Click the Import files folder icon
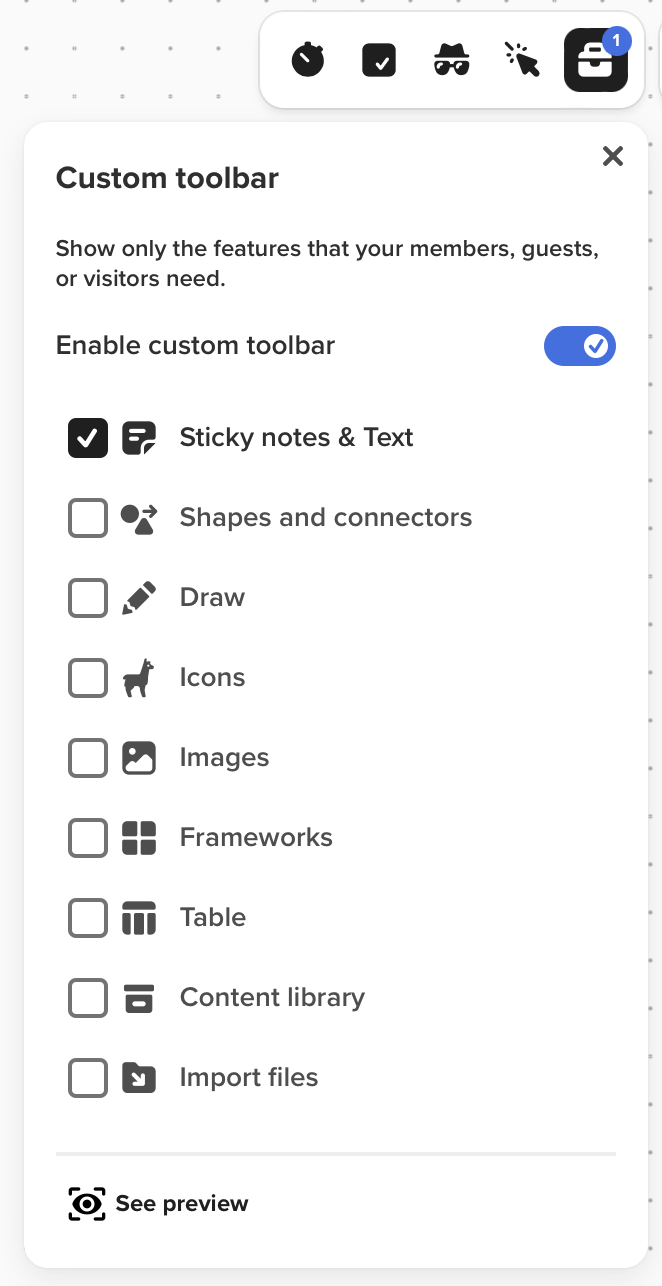The height and width of the screenshot is (1286, 662). [x=140, y=1077]
